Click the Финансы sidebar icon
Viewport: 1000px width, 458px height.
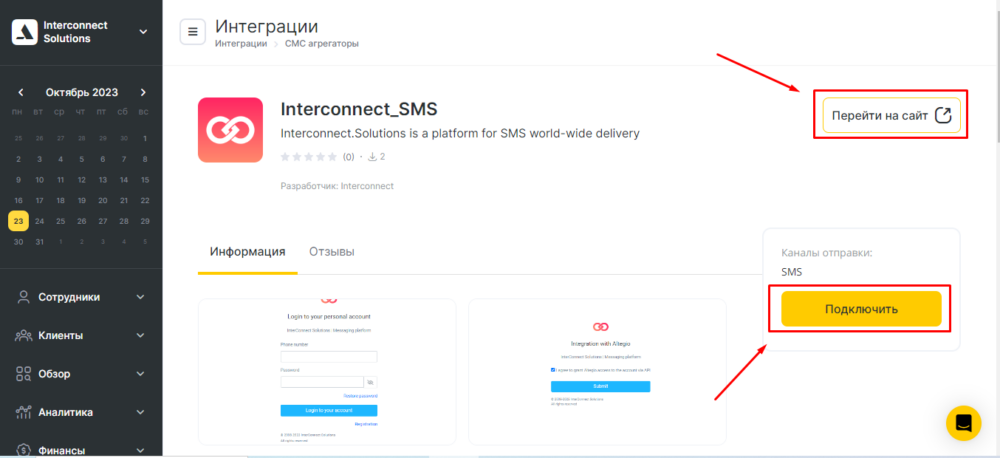[22, 450]
